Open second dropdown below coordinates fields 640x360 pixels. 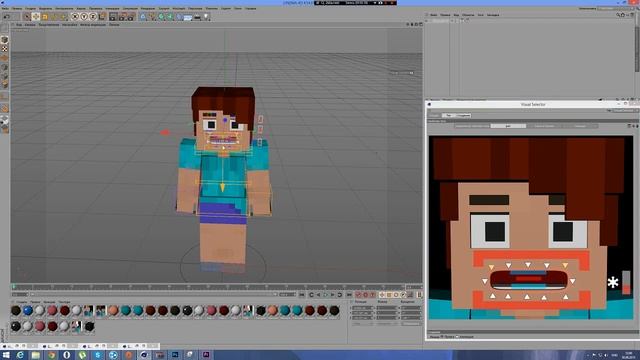coord(387,324)
